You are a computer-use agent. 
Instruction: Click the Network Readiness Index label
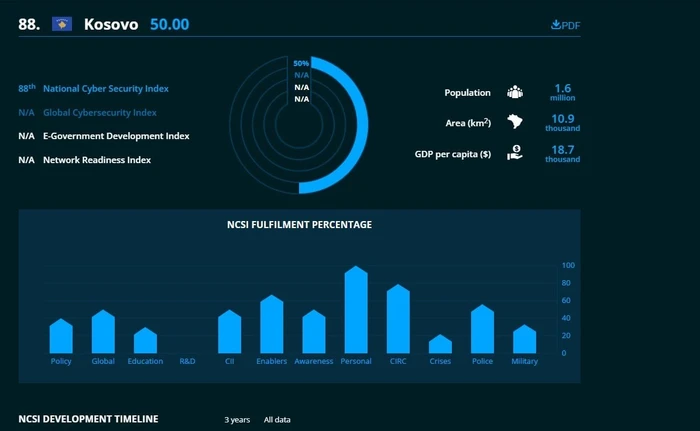click(97, 160)
